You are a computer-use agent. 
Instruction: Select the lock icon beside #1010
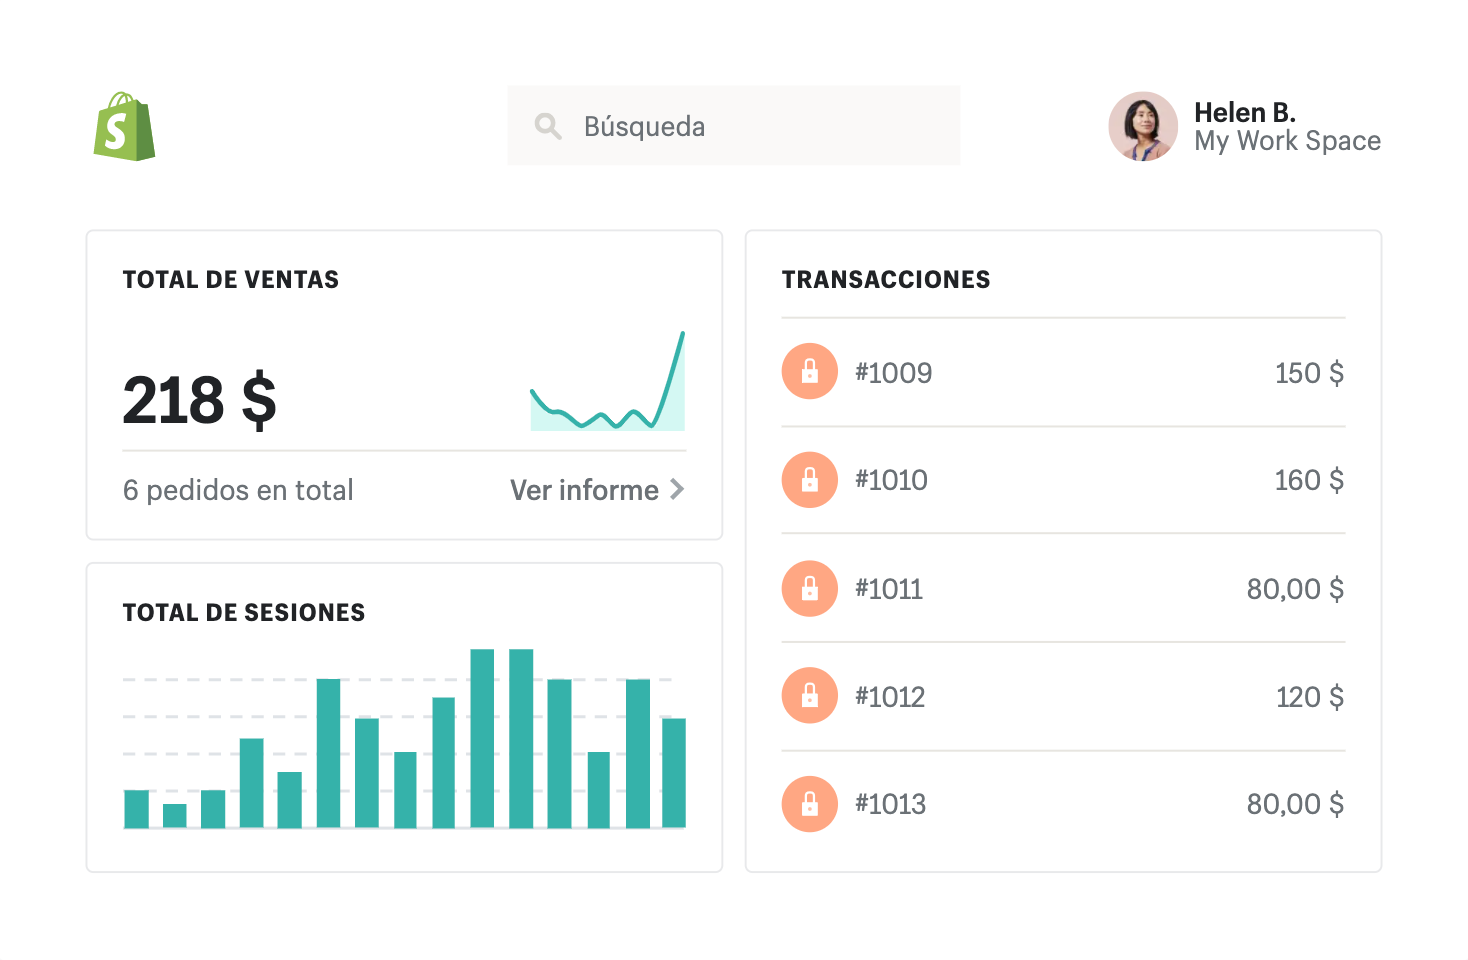click(x=809, y=480)
